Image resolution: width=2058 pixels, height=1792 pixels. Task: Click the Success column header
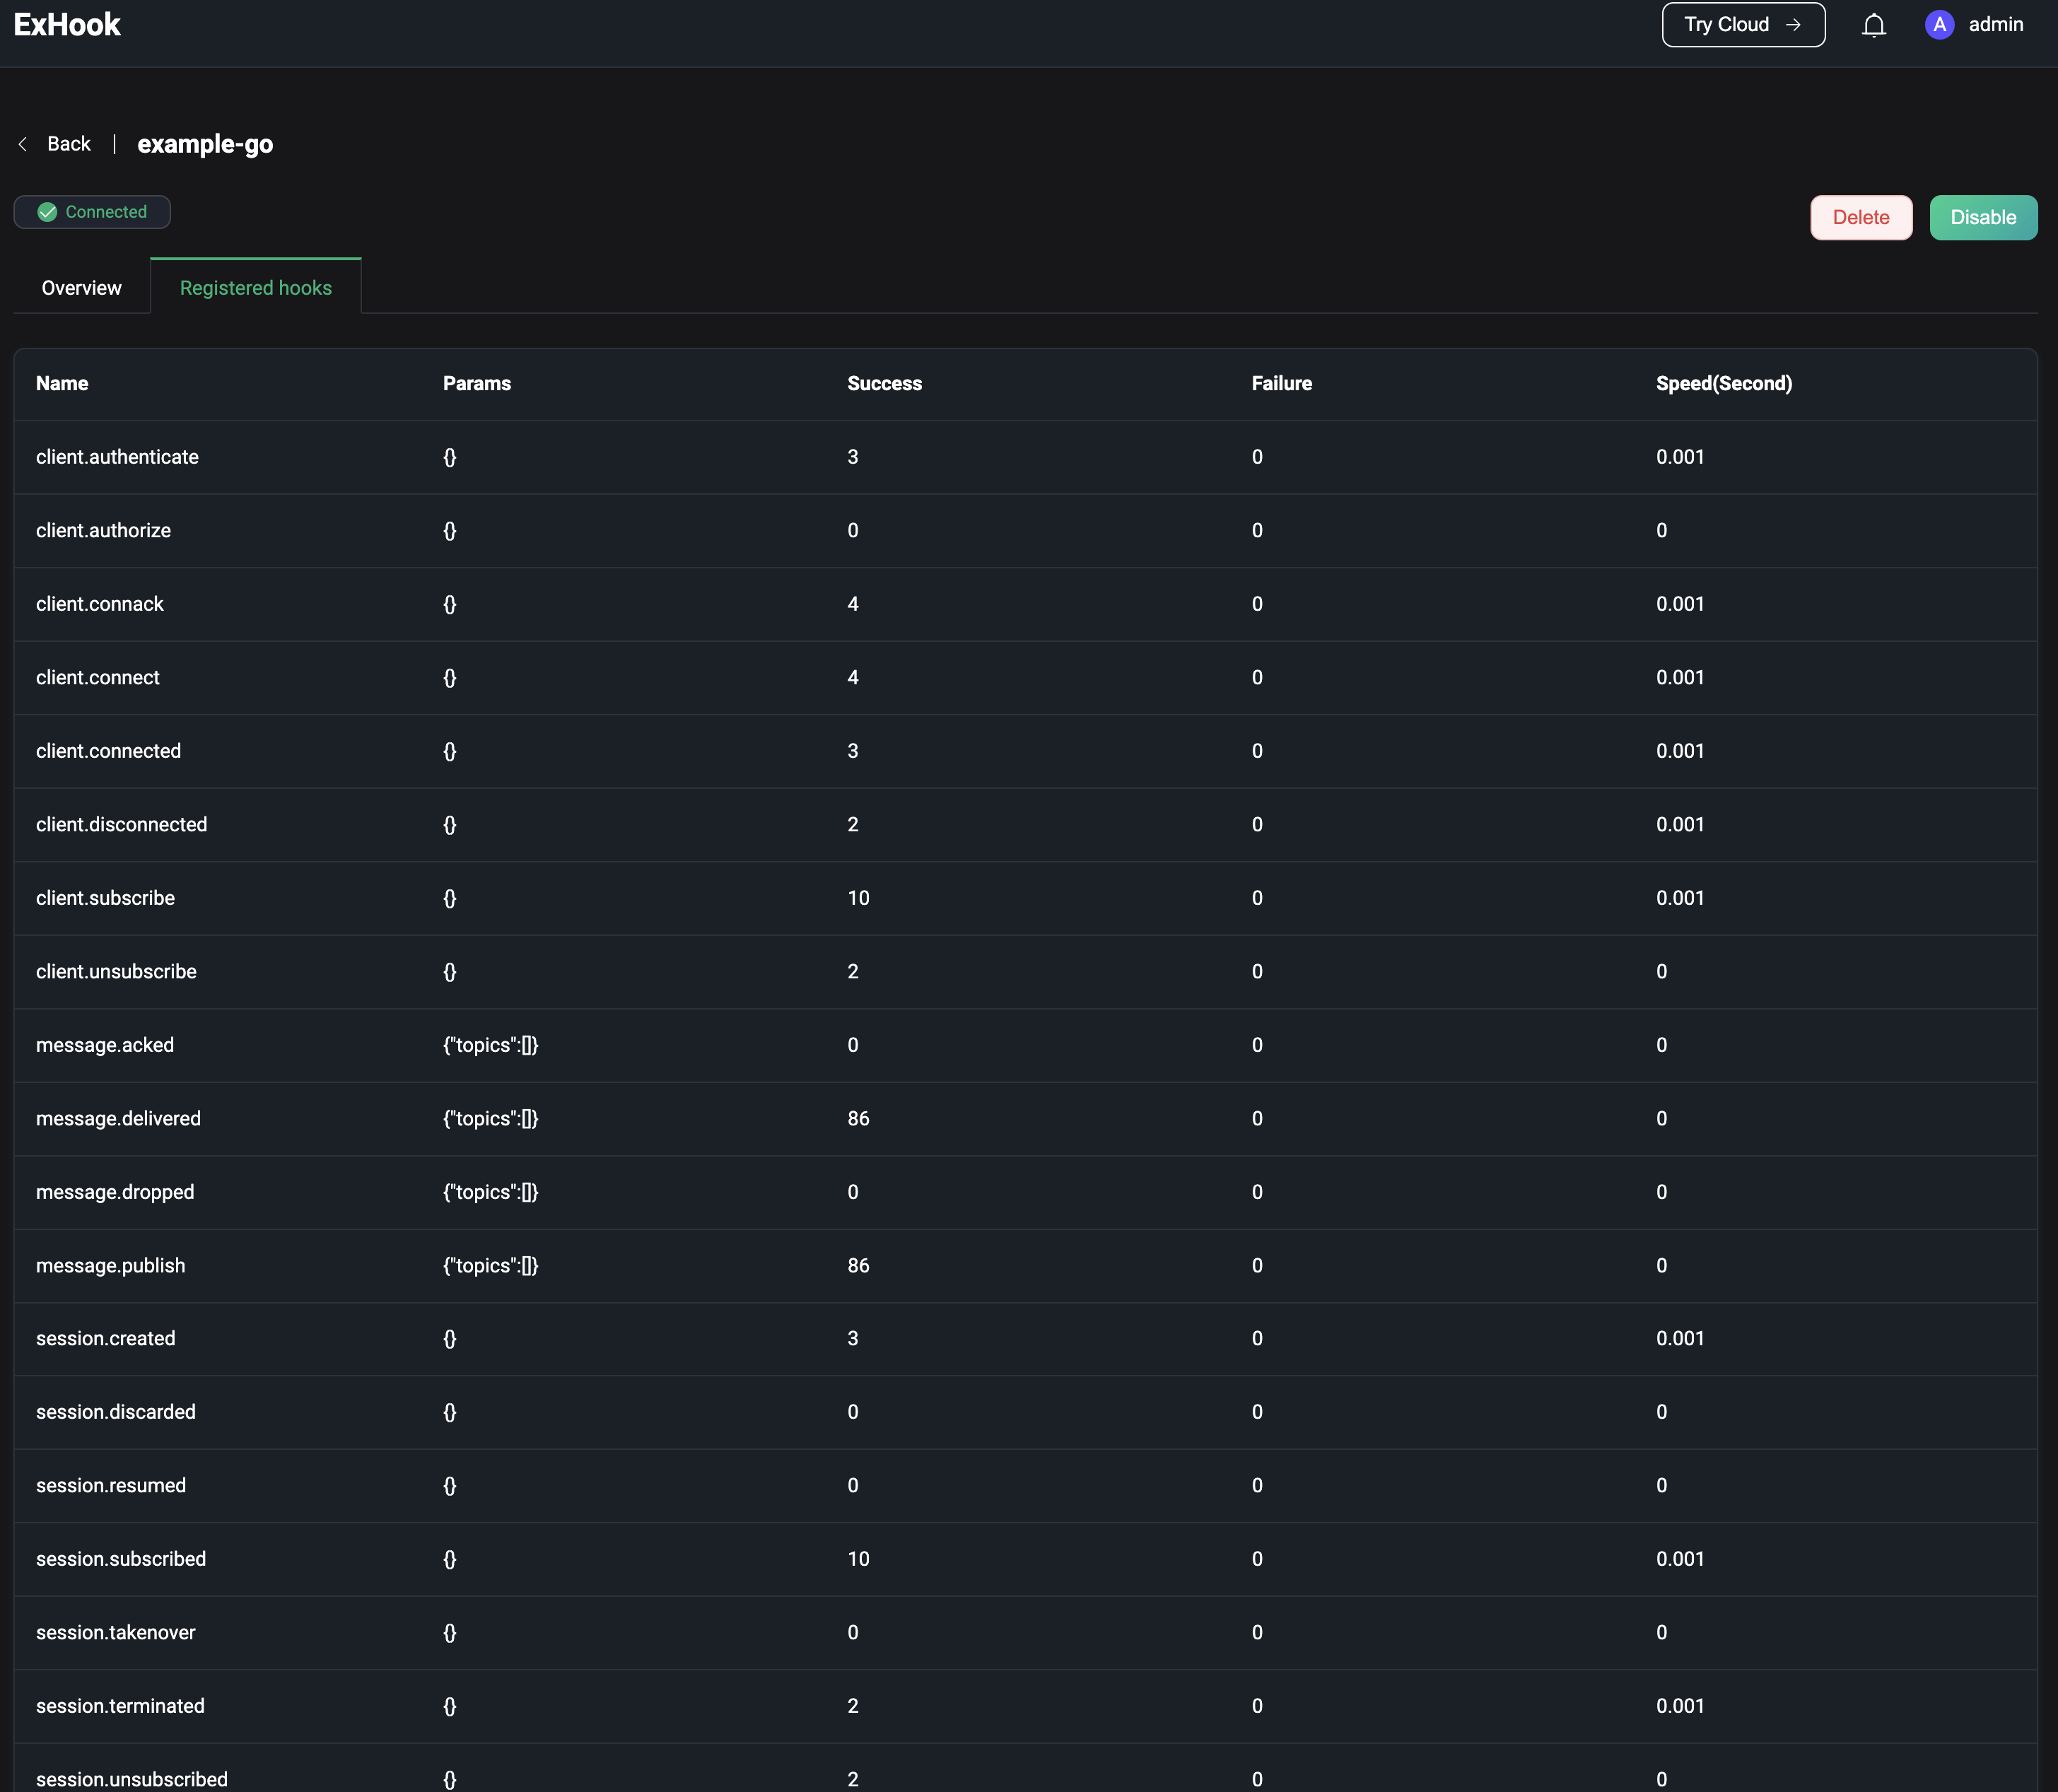(x=884, y=384)
